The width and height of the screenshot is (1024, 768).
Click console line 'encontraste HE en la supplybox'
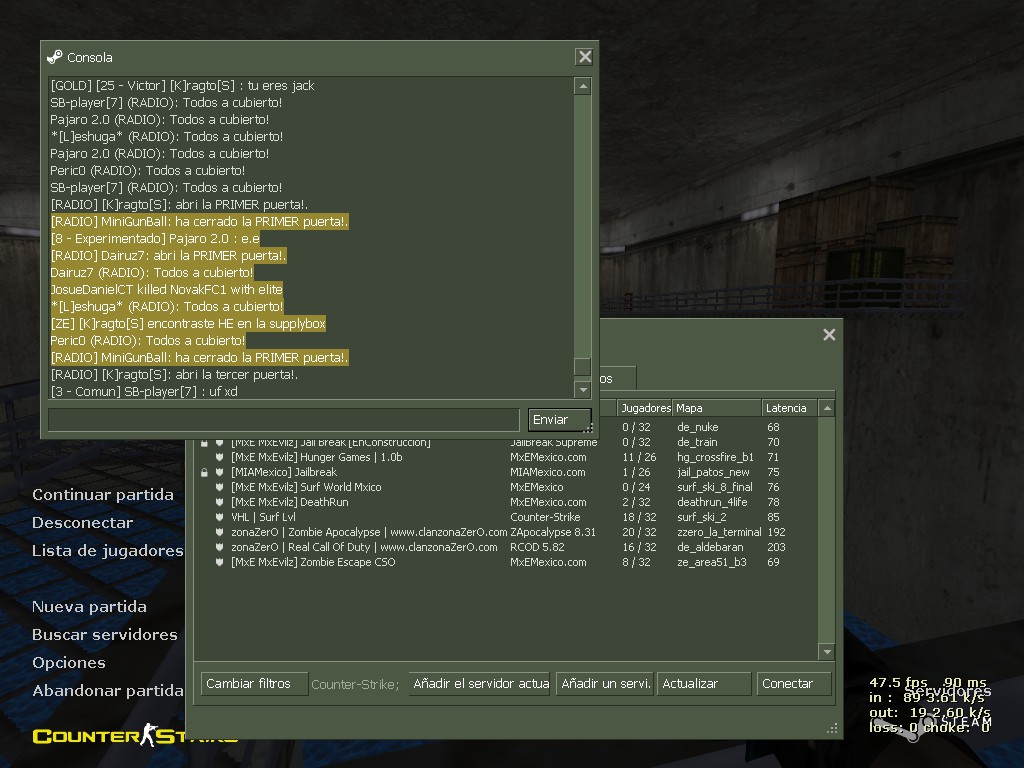coord(188,323)
